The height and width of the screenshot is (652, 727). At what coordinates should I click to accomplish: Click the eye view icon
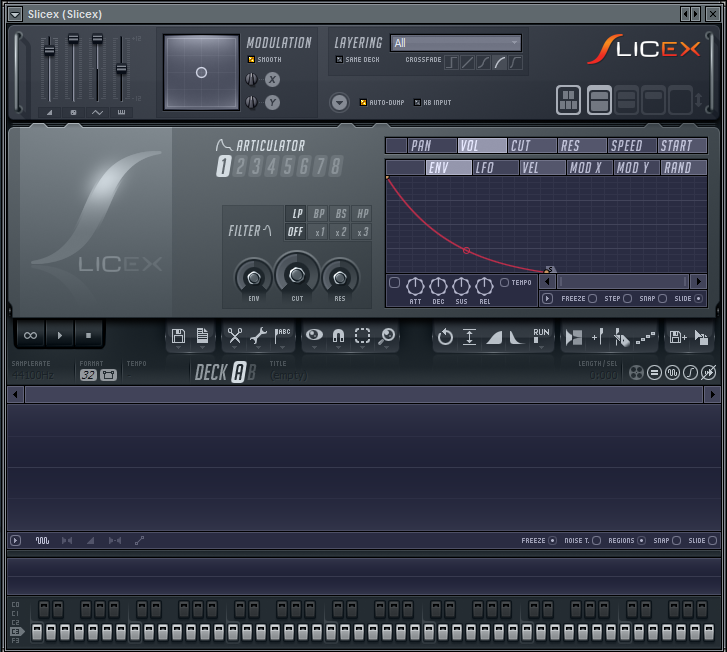pyautogui.click(x=314, y=337)
